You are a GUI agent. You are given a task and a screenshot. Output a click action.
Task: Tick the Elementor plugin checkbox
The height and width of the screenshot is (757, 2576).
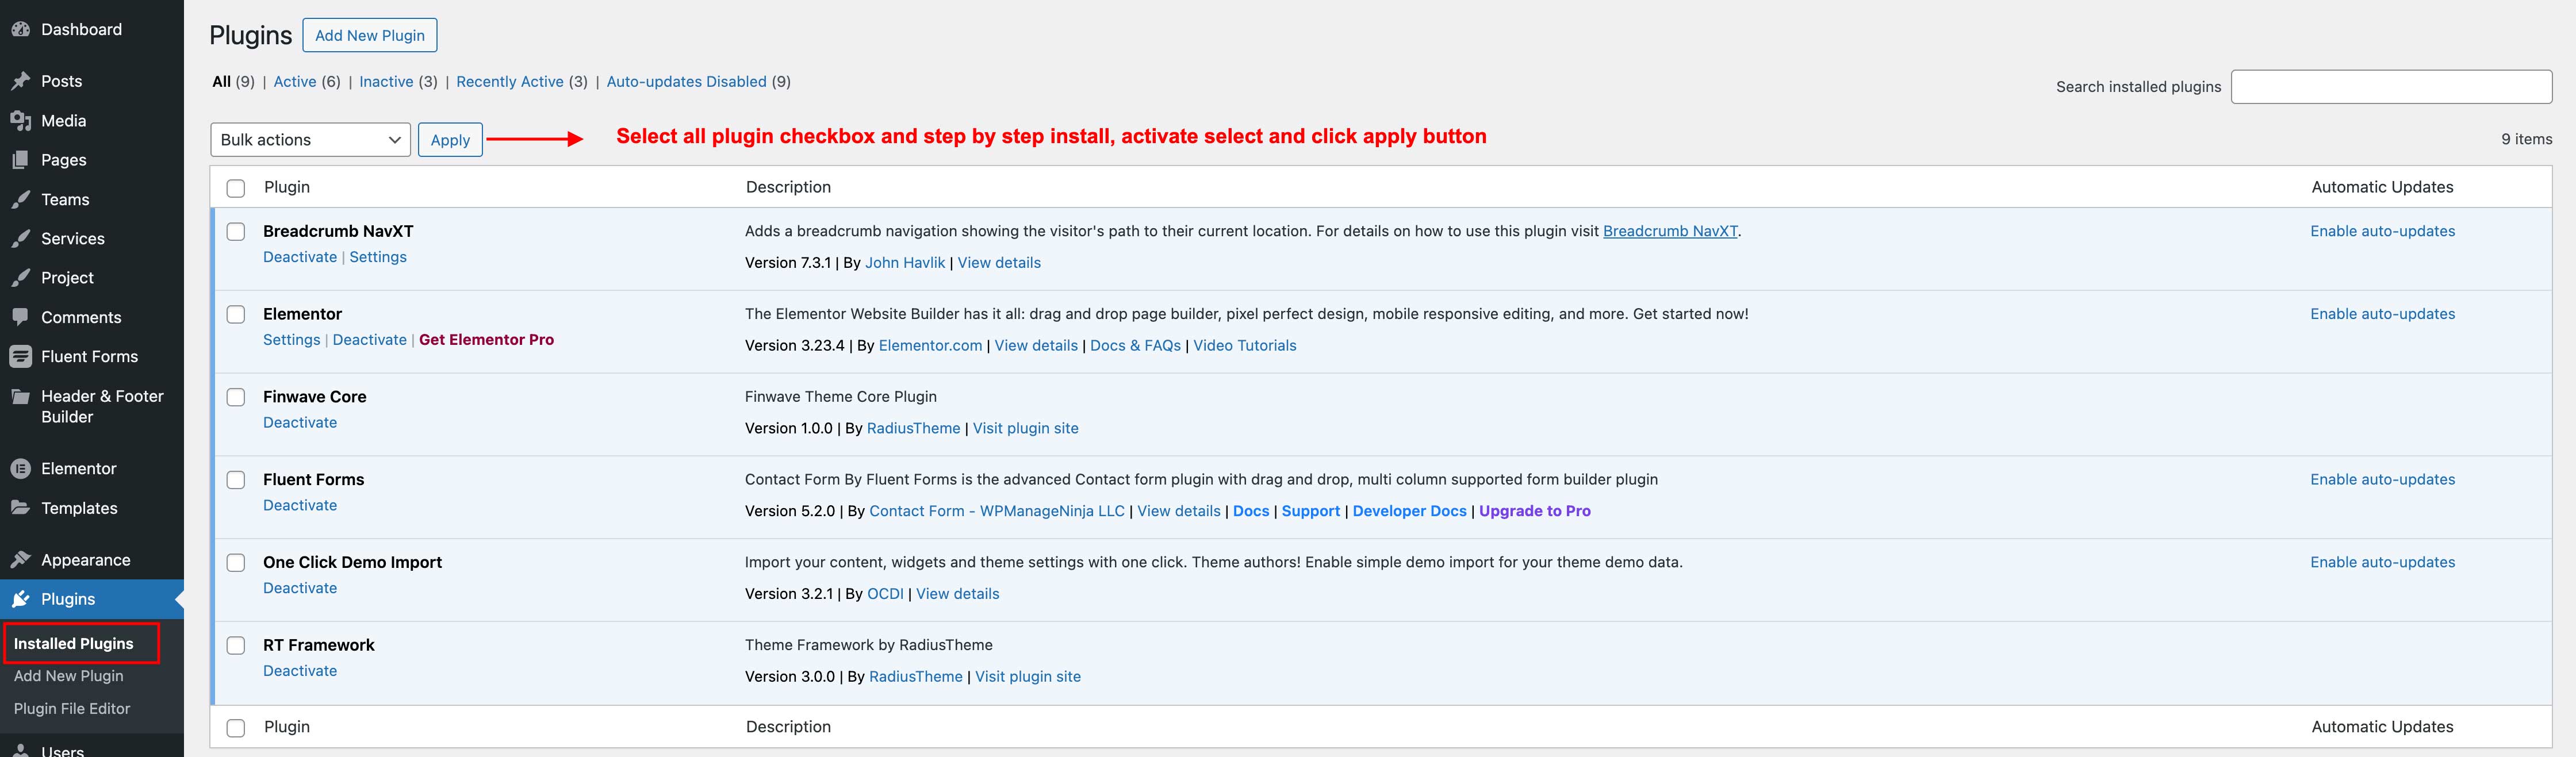tap(236, 314)
